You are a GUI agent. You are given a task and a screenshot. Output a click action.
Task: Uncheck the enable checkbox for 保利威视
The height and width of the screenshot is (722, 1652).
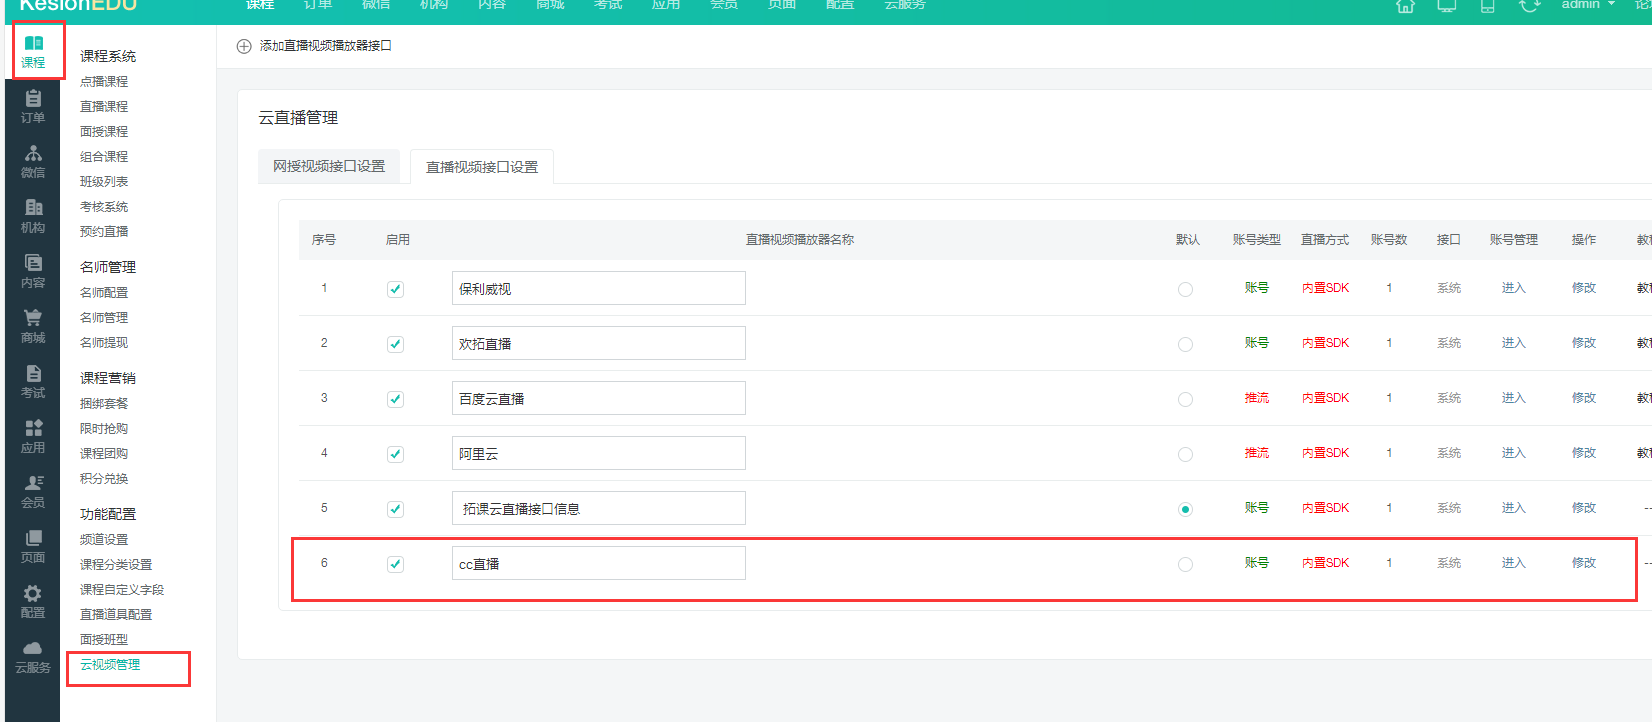point(395,289)
